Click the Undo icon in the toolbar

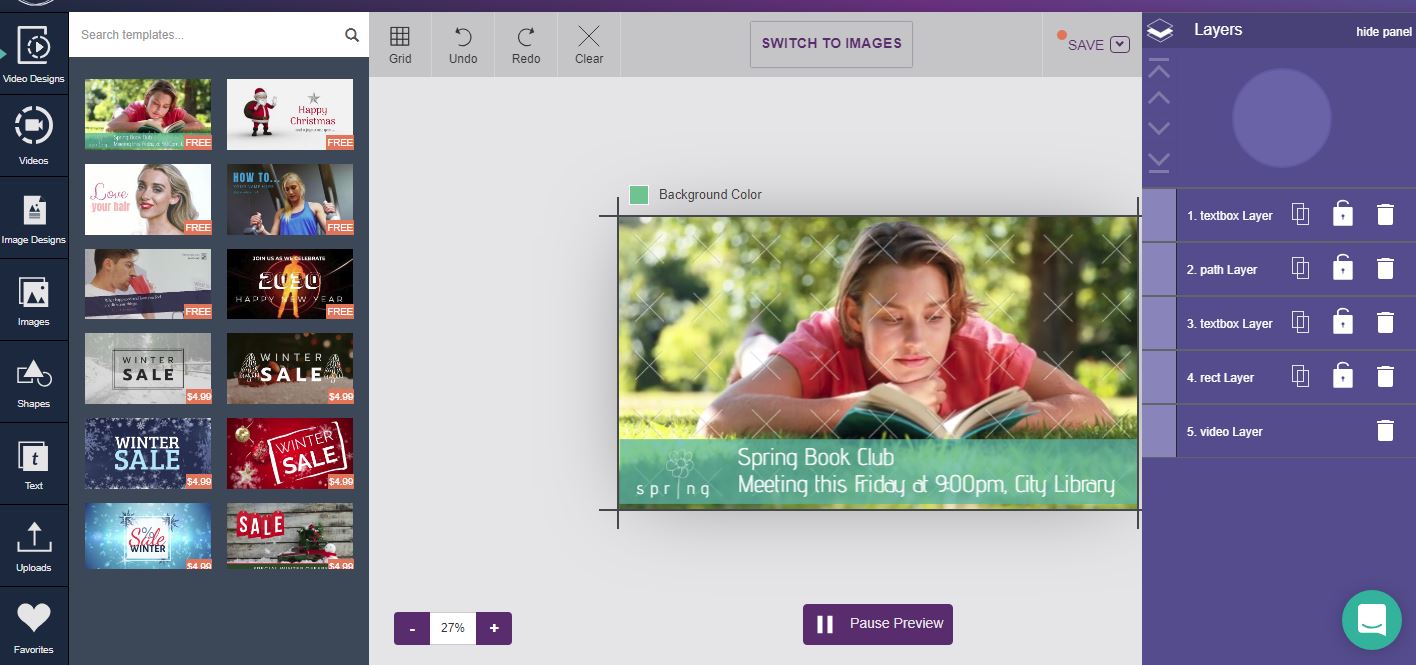(x=462, y=42)
